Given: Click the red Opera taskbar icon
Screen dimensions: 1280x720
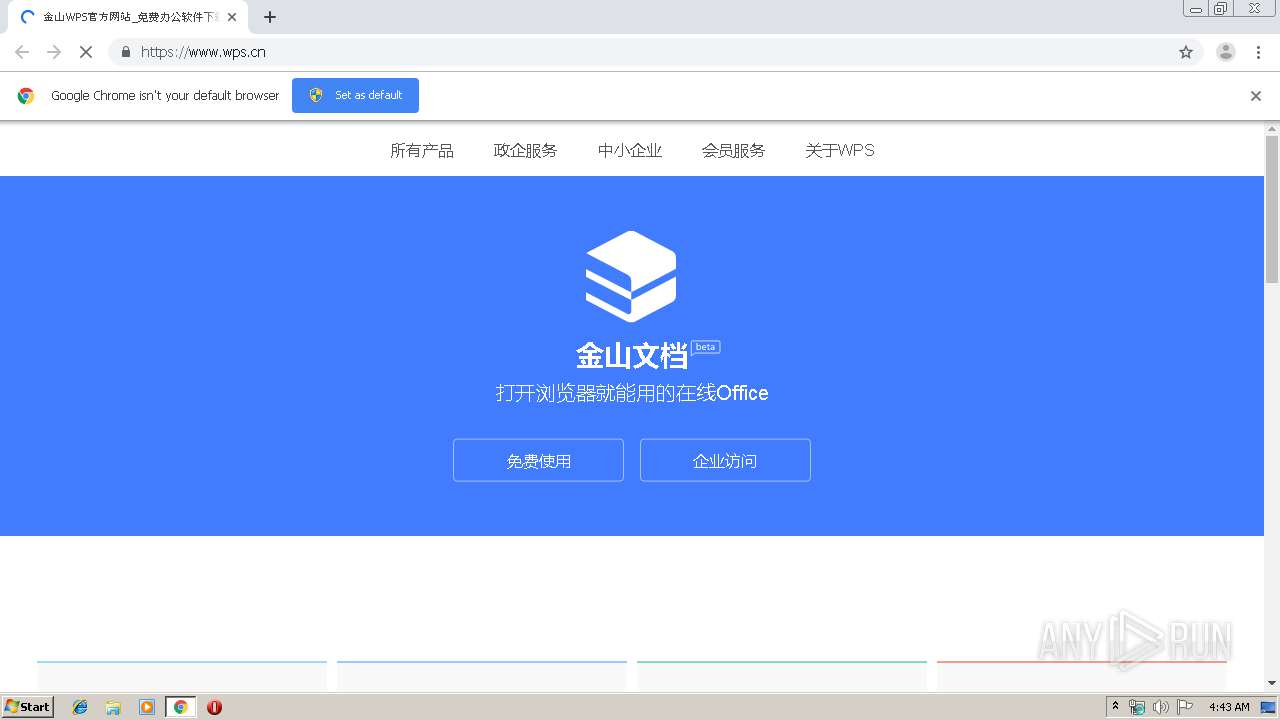Looking at the screenshot, I should (214, 707).
